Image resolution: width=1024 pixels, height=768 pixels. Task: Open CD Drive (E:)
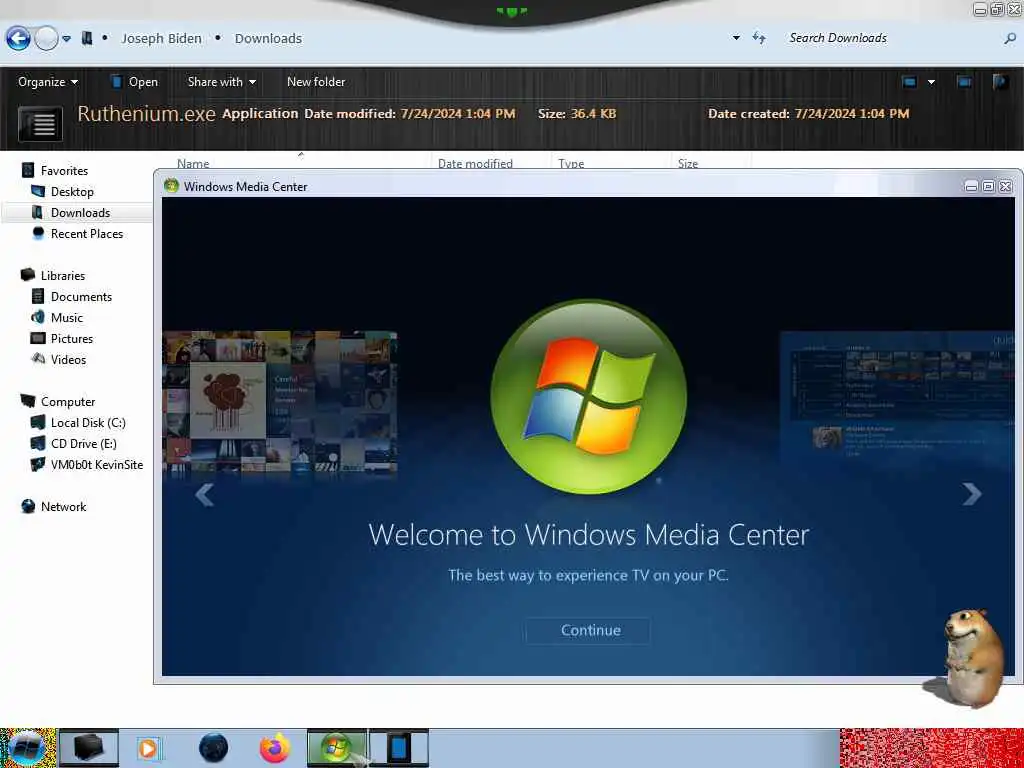click(x=84, y=443)
